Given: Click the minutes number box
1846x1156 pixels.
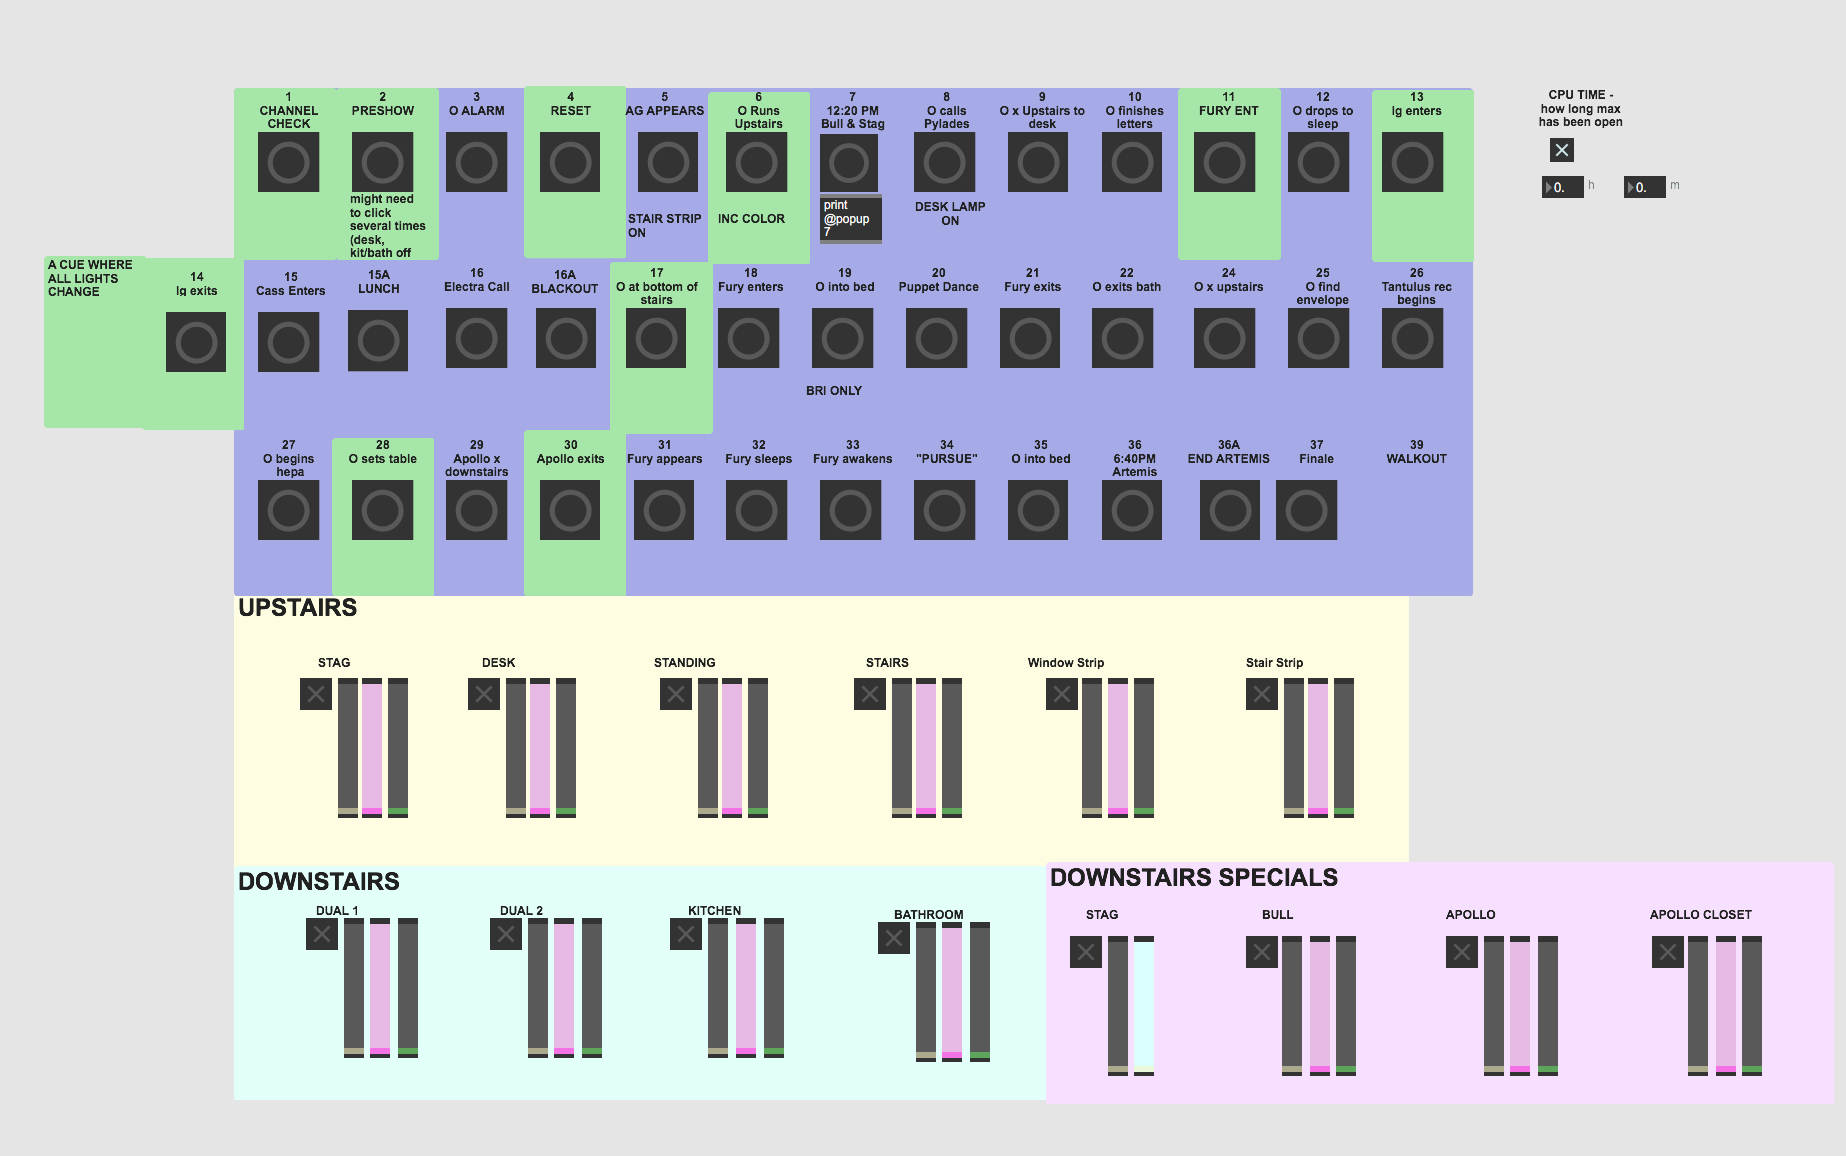Looking at the screenshot, I should pos(1645,187).
